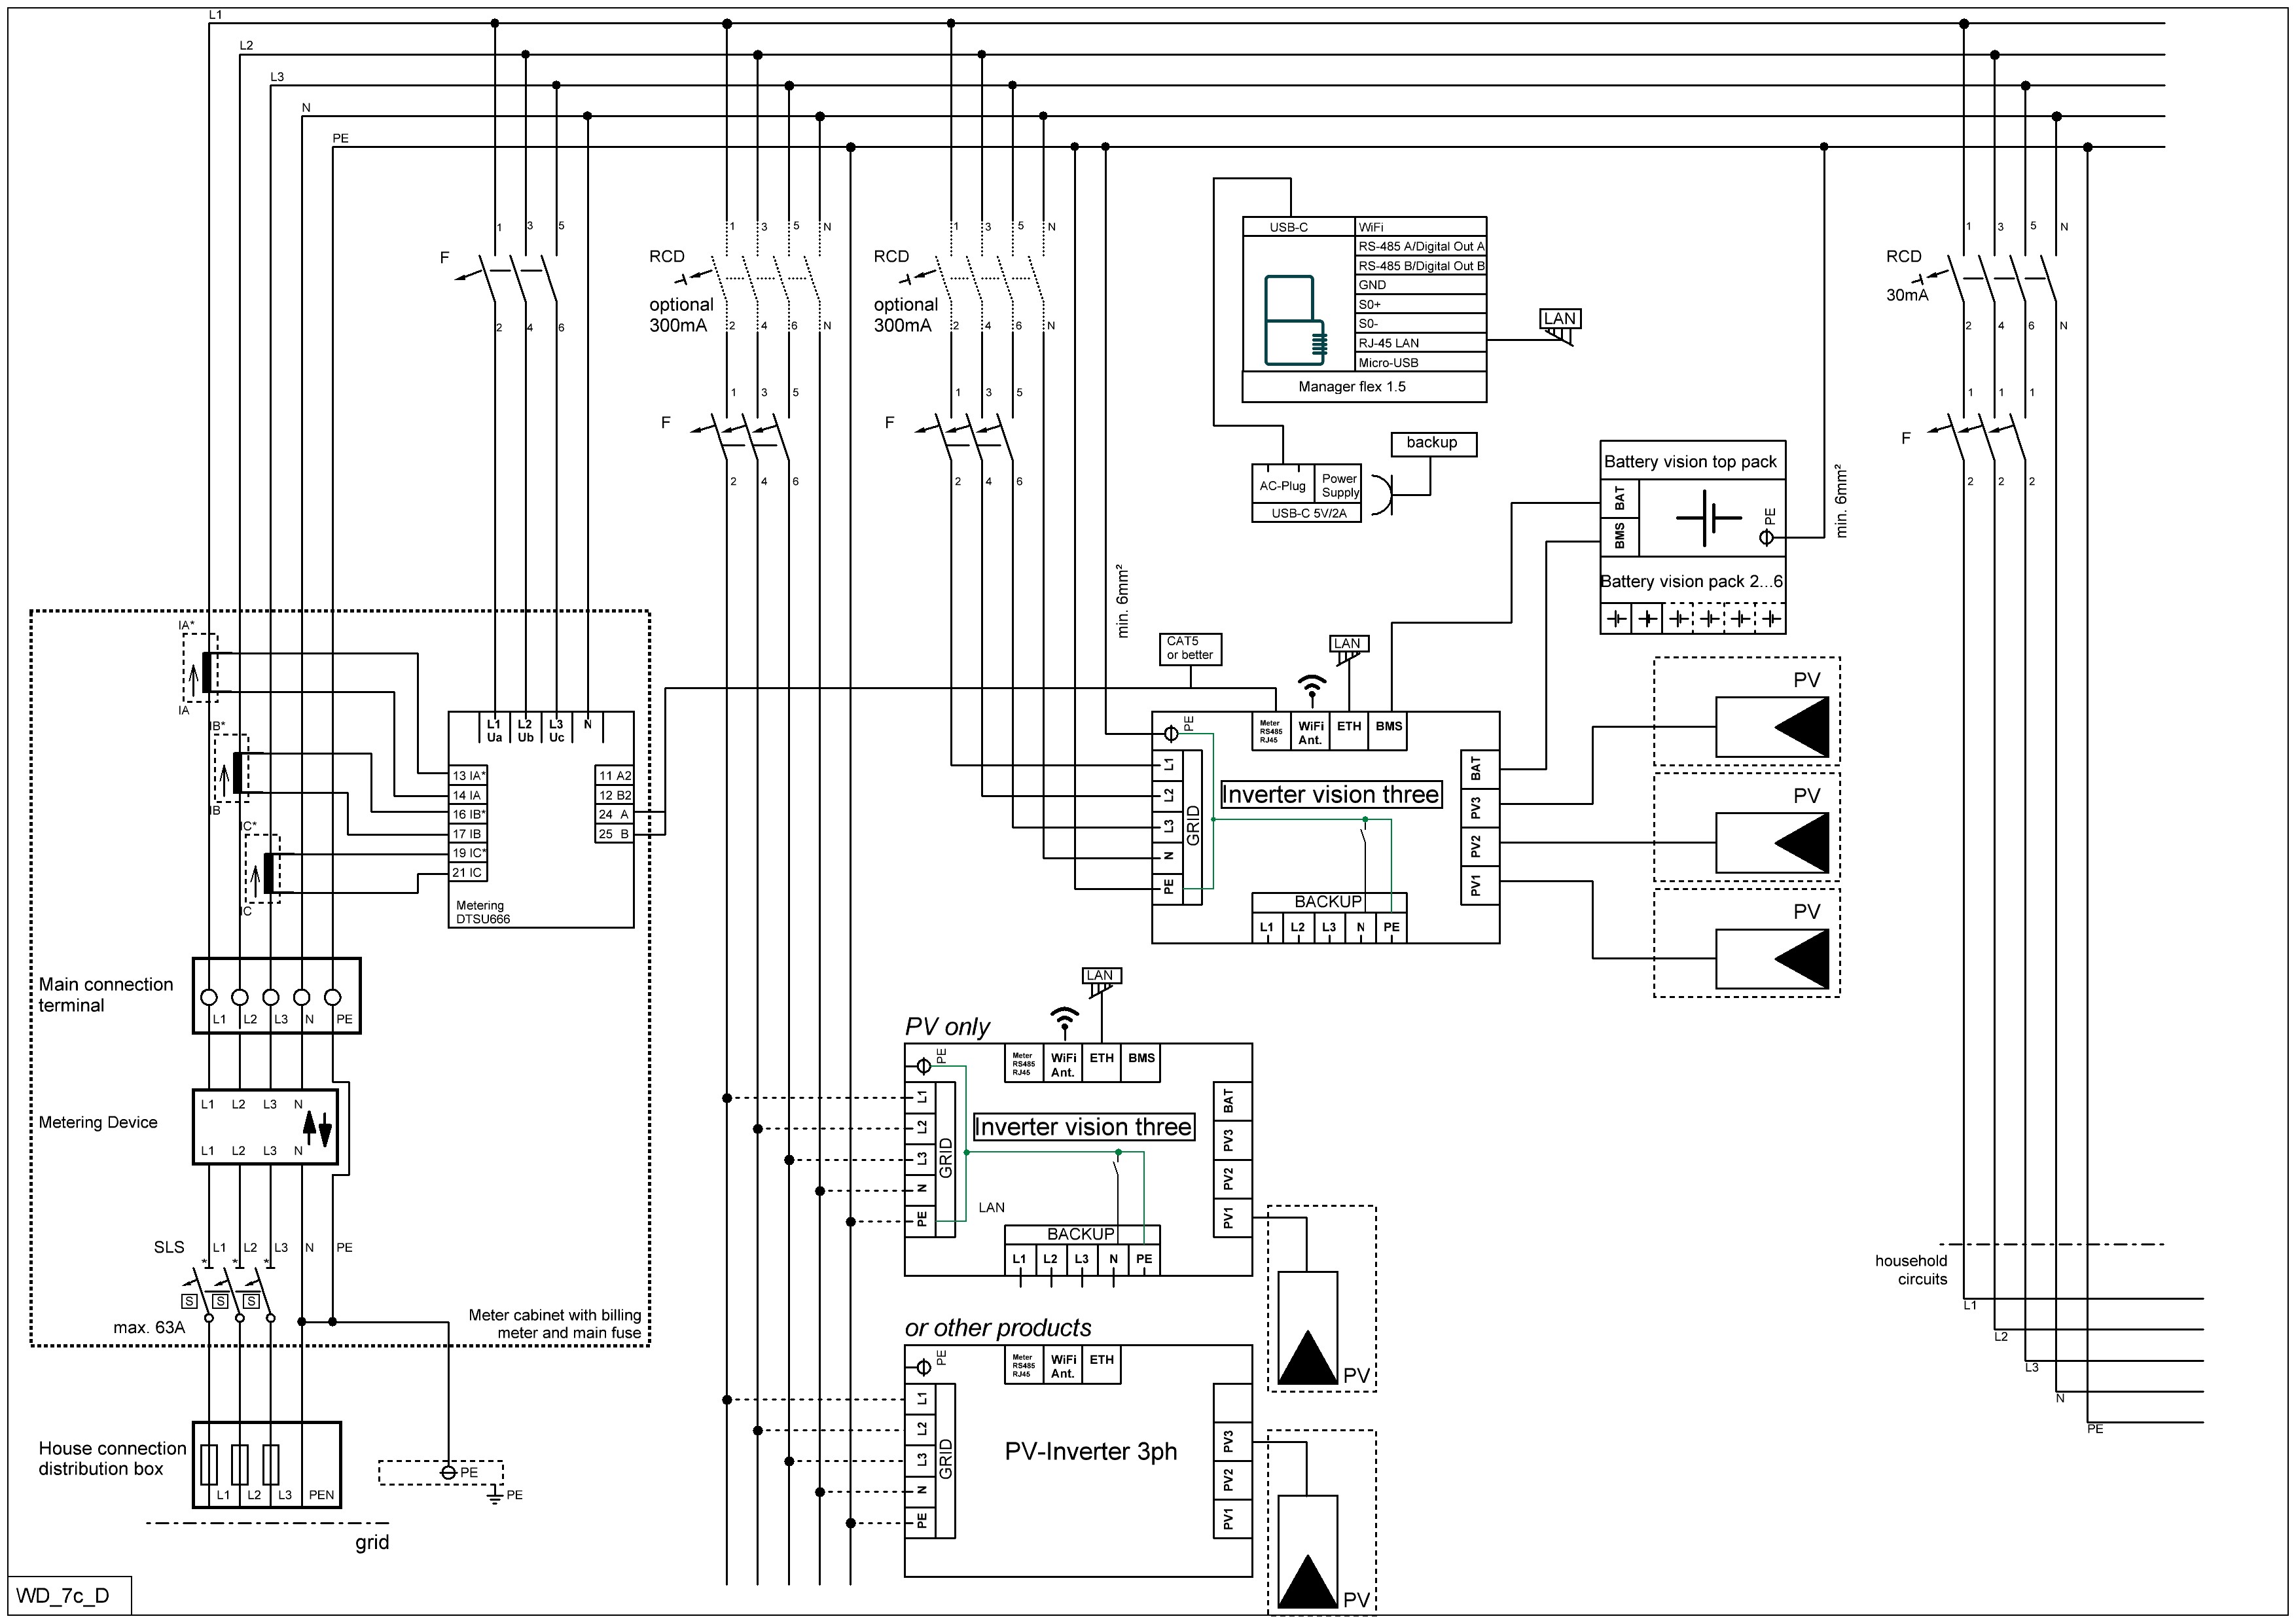2296x1623 pixels.
Task: Click the PV-Inverter 3ph label
Action: point(1090,1451)
